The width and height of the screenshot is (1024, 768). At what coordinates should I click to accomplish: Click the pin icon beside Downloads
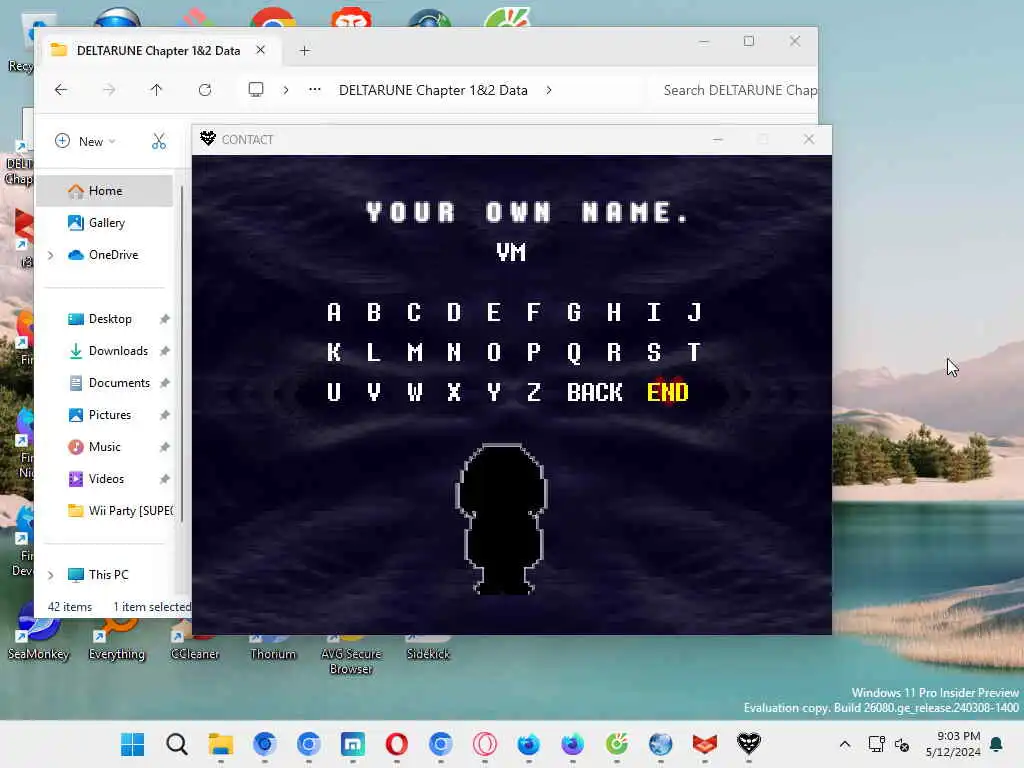[165, 351]
